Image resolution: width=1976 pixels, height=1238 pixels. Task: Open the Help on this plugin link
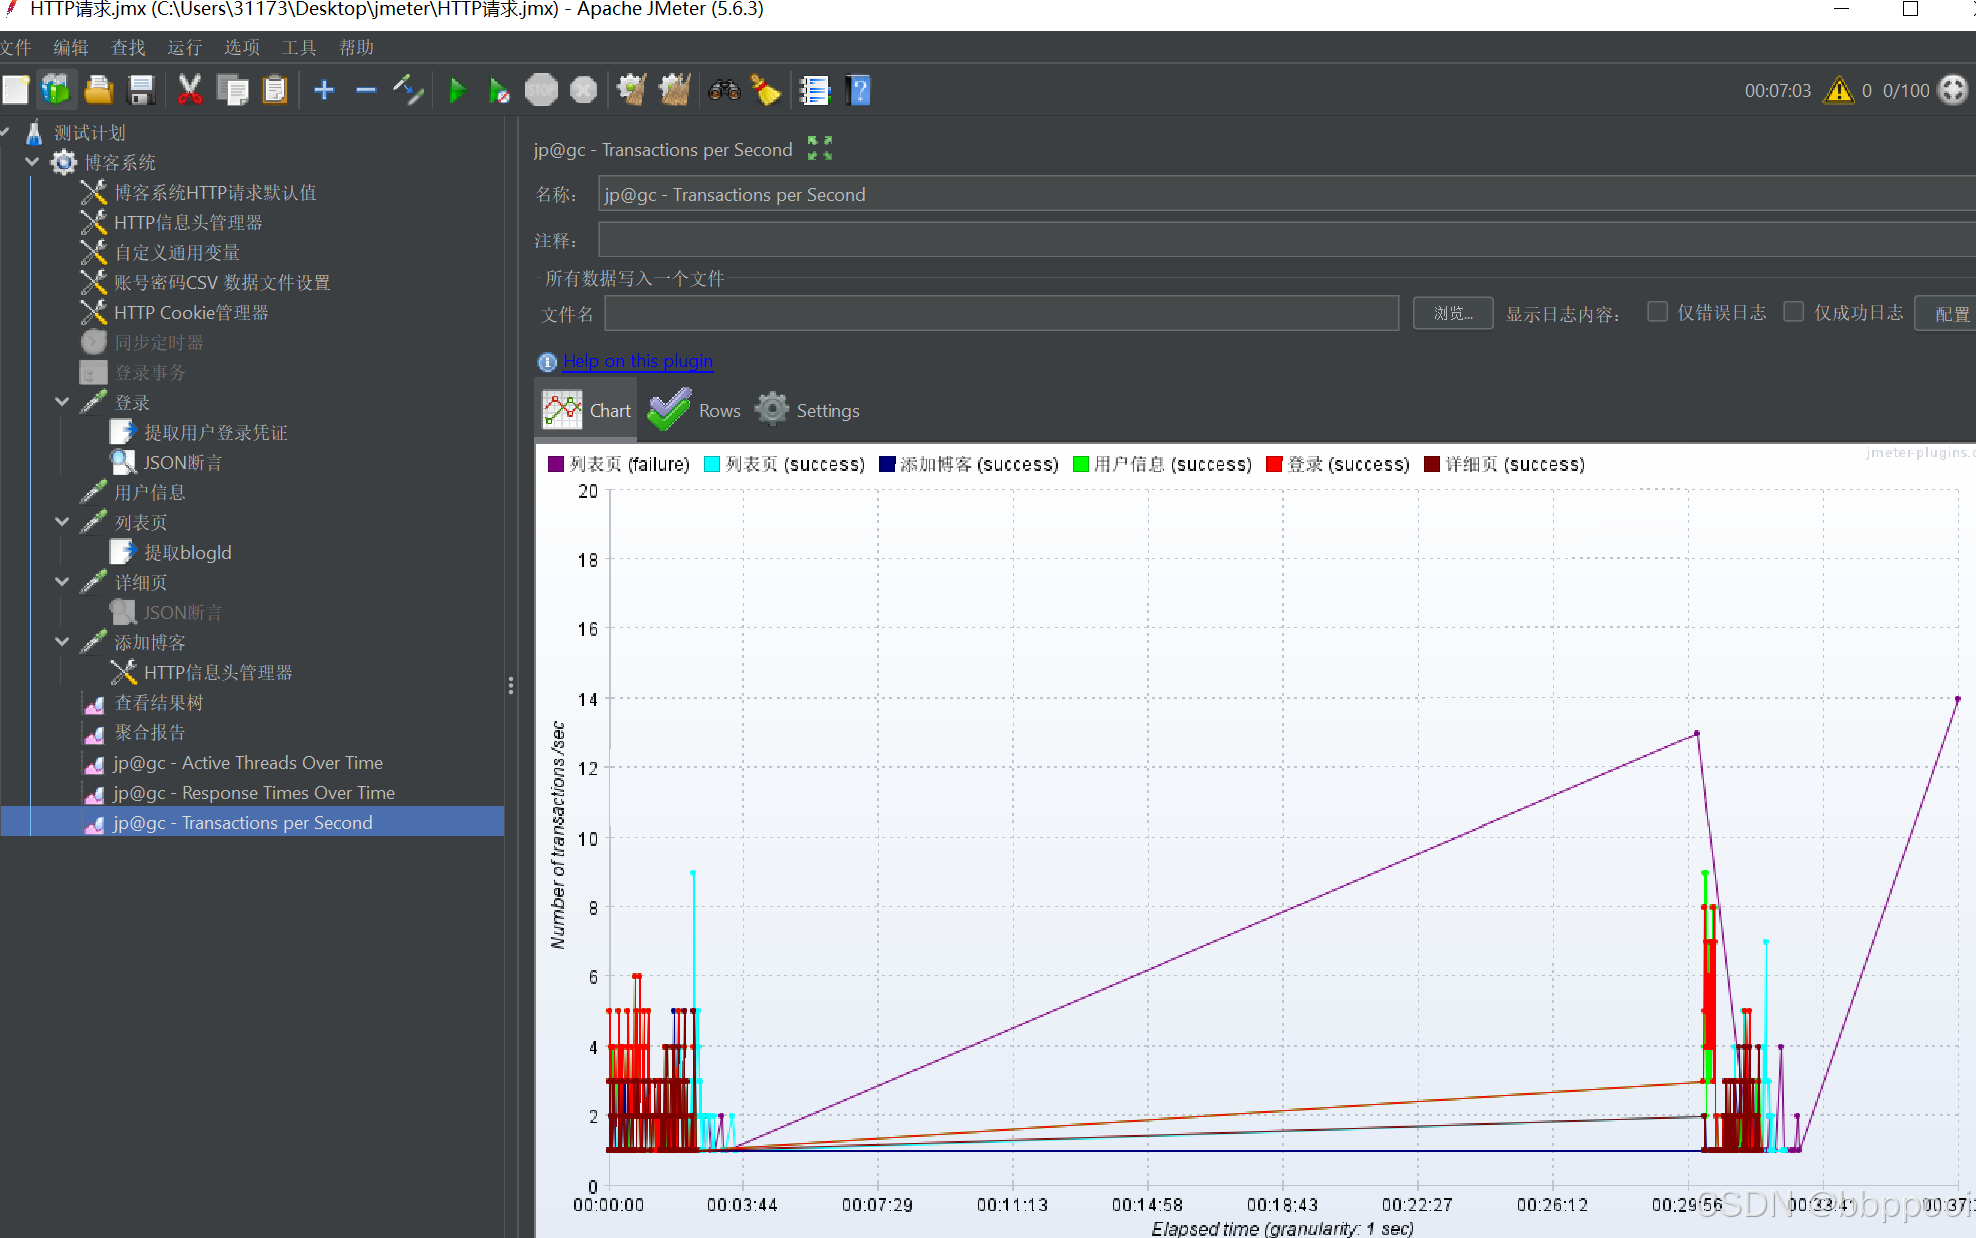[x=637, y=361]
